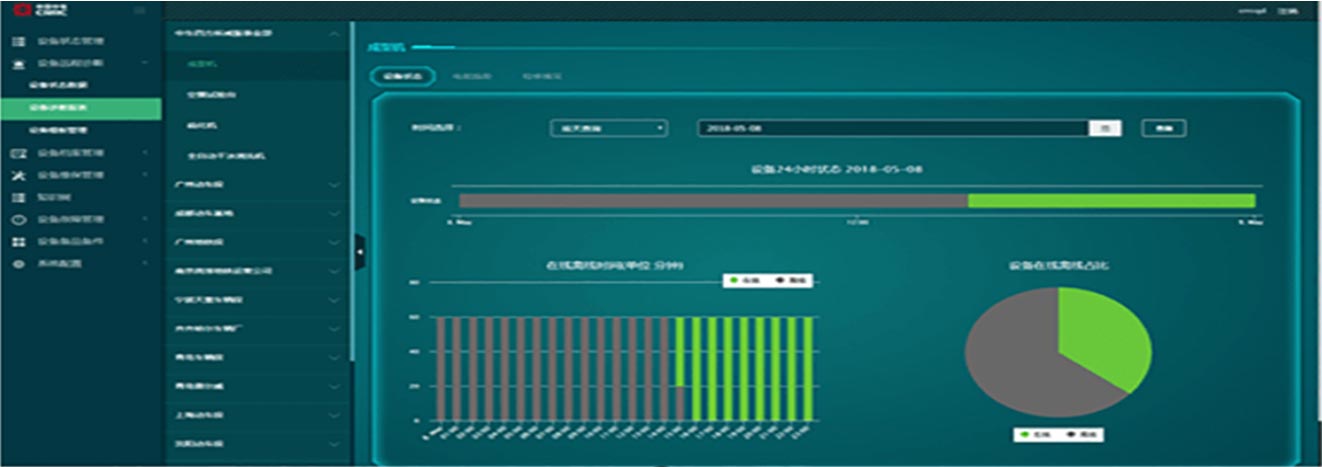Open the time selection dropdown
Image resolution: width=1322 pixels, height=467 pixels.
point(608,128)
